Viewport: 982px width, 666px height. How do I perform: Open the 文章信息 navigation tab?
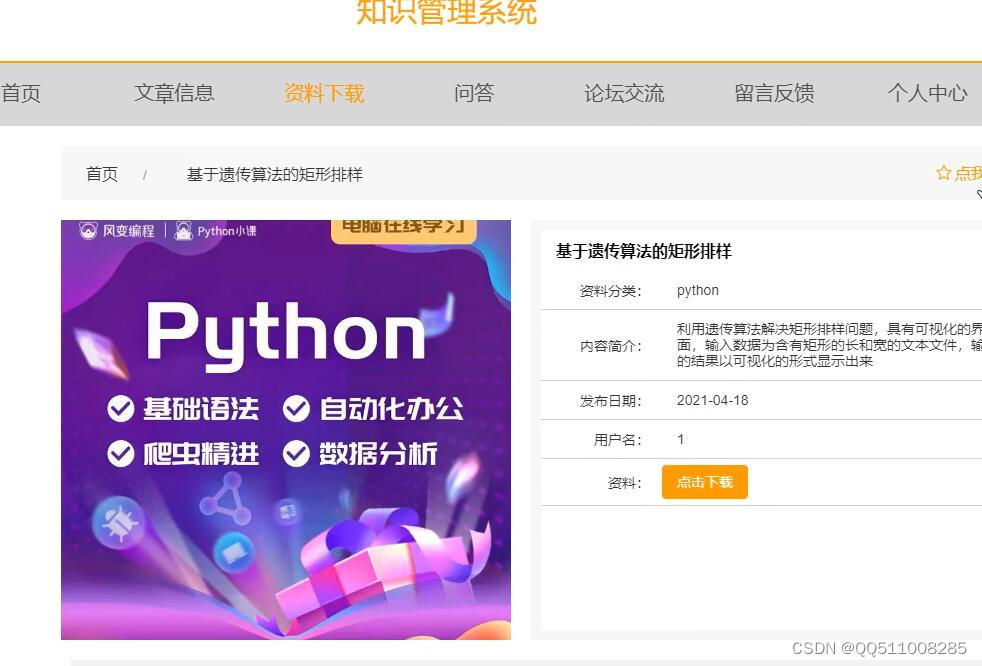174,93
